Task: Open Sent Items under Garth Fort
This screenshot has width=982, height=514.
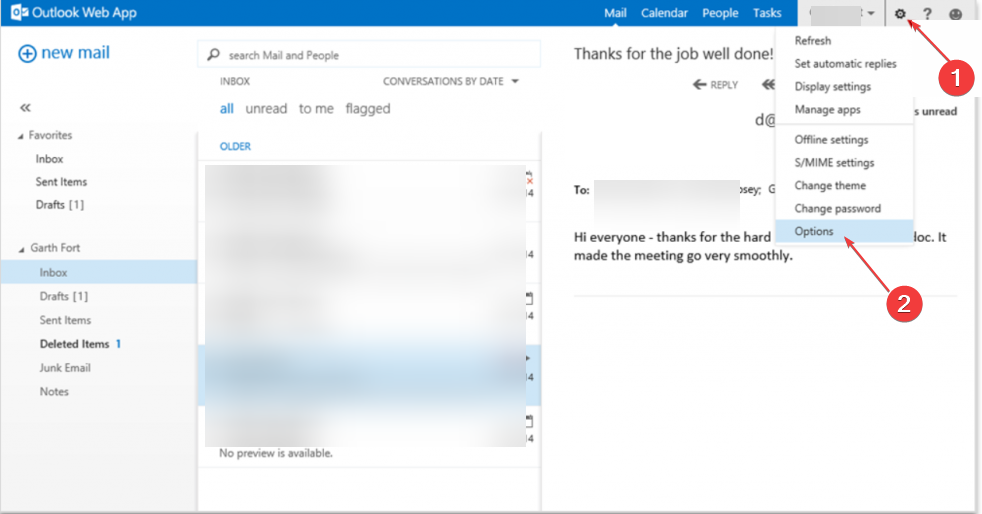Action: click(65, 320)
